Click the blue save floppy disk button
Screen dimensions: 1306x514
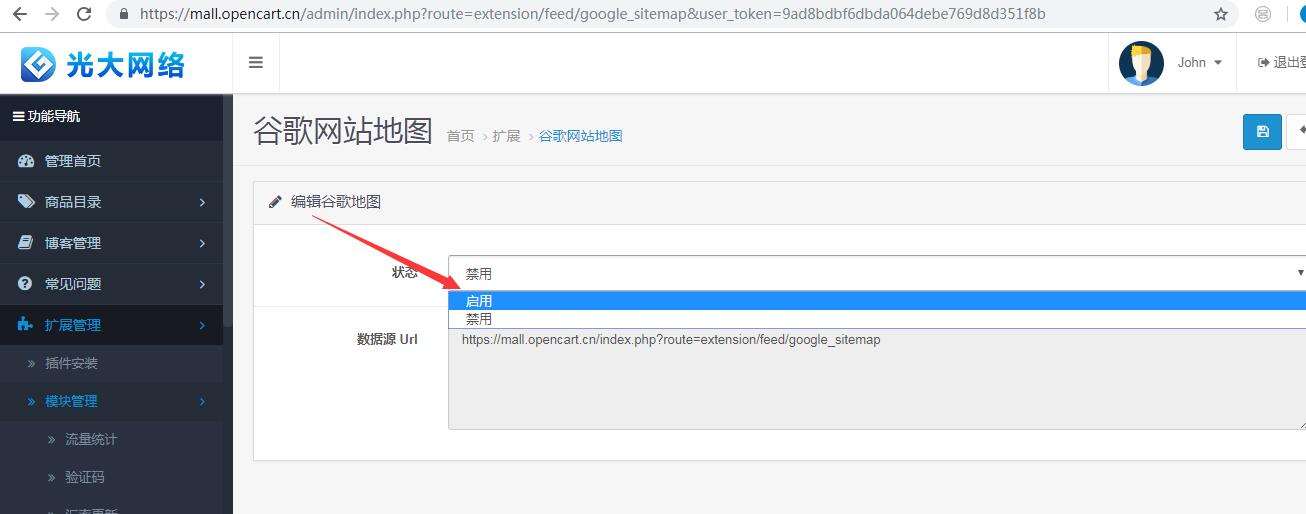tap(1262, 132)
